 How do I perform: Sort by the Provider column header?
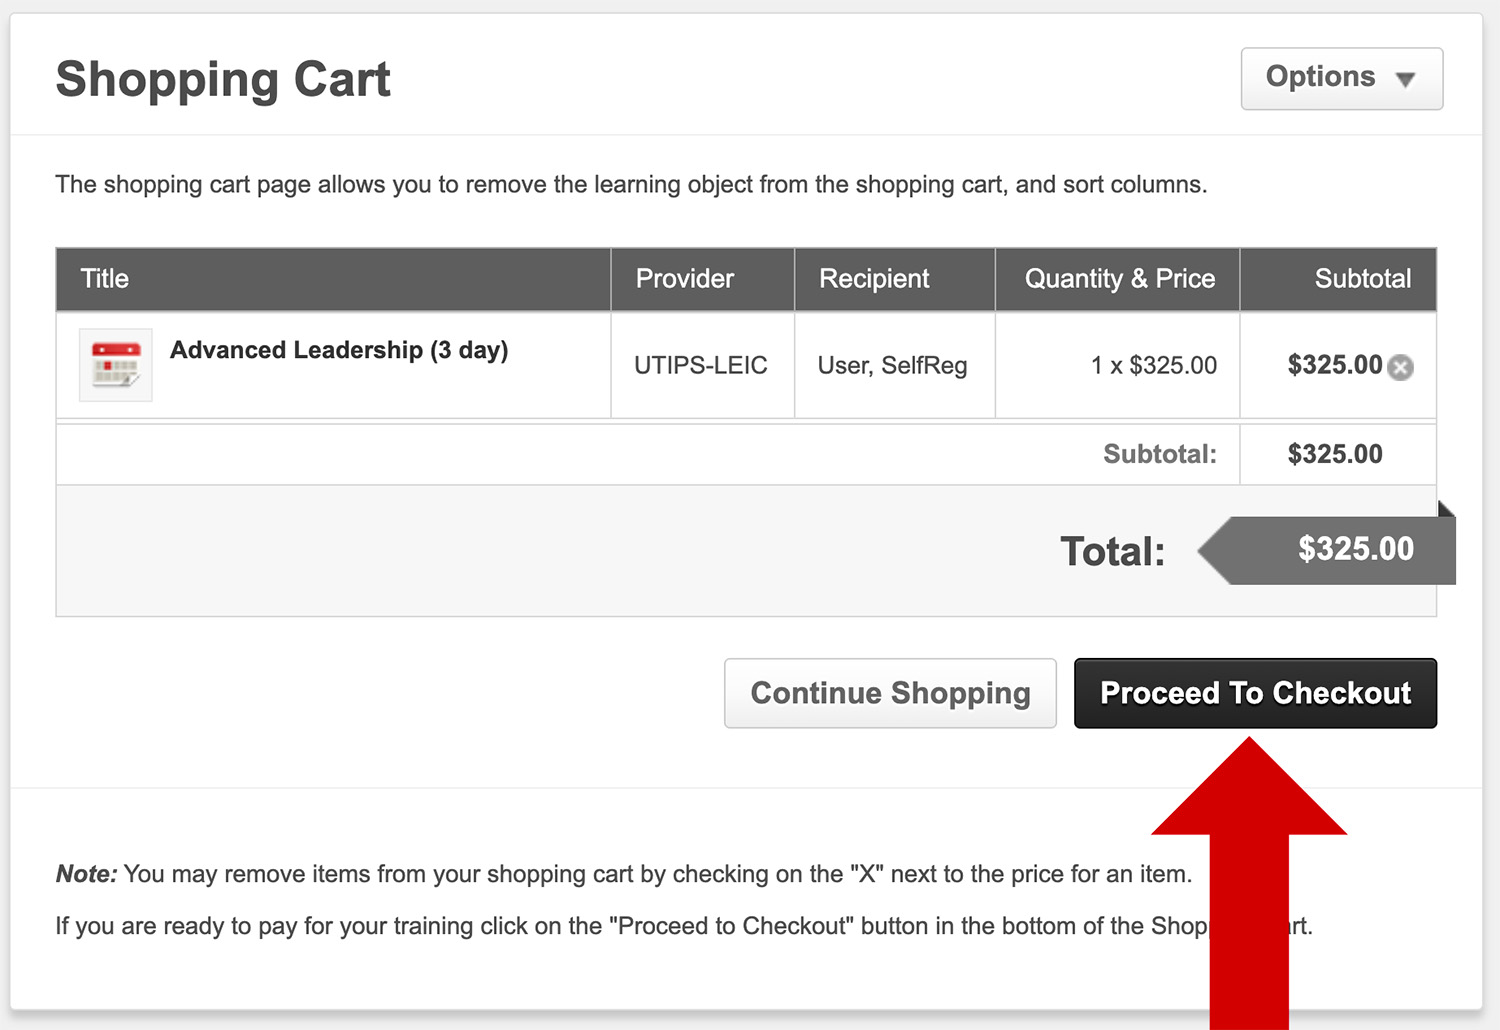(685, 279)
